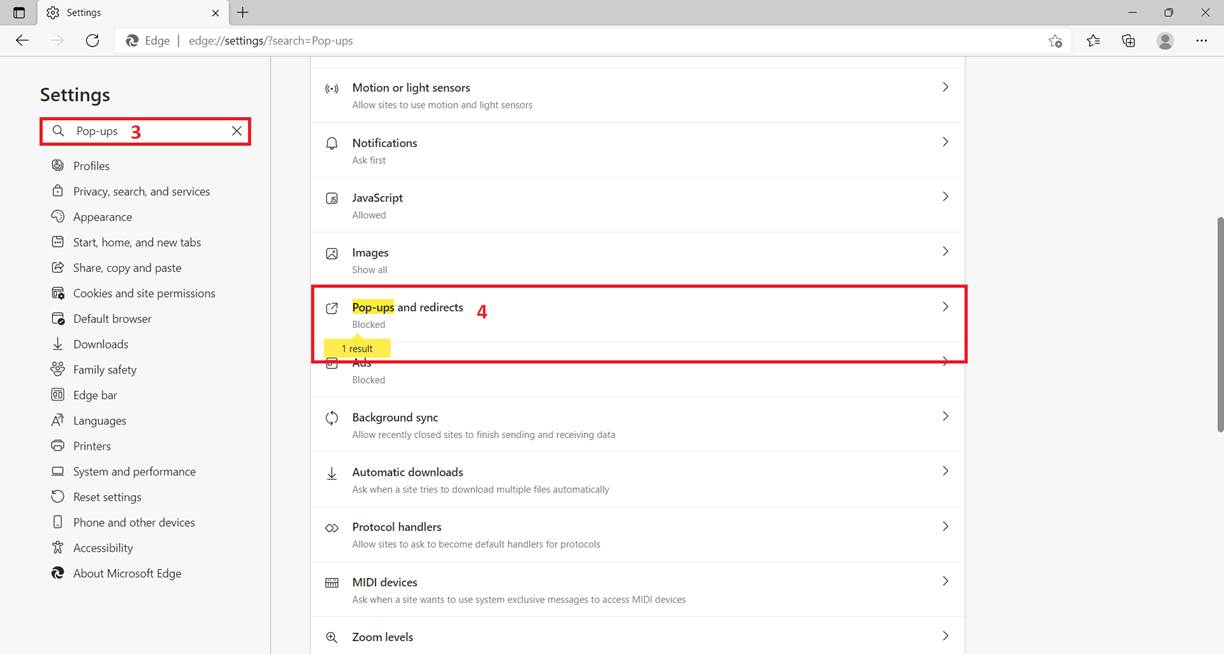Click the Edge logo beside About
1224x654 pixels.
(58, 573)
